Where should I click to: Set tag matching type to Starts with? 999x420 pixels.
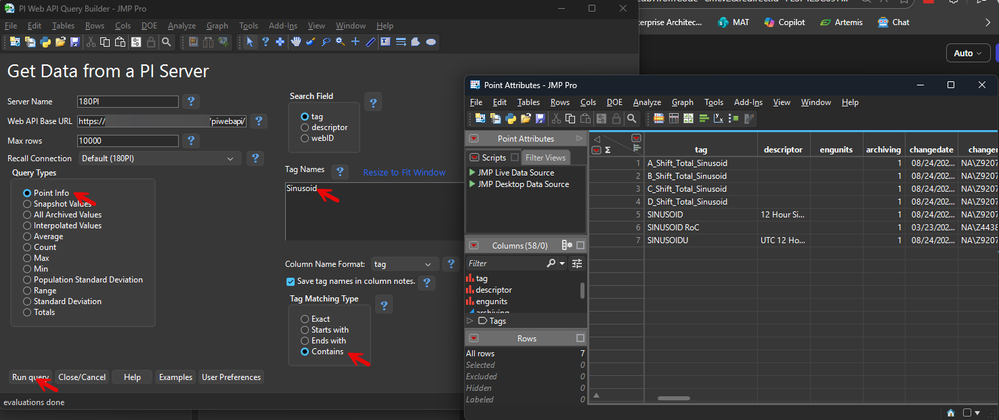click(x=325, y=329)
